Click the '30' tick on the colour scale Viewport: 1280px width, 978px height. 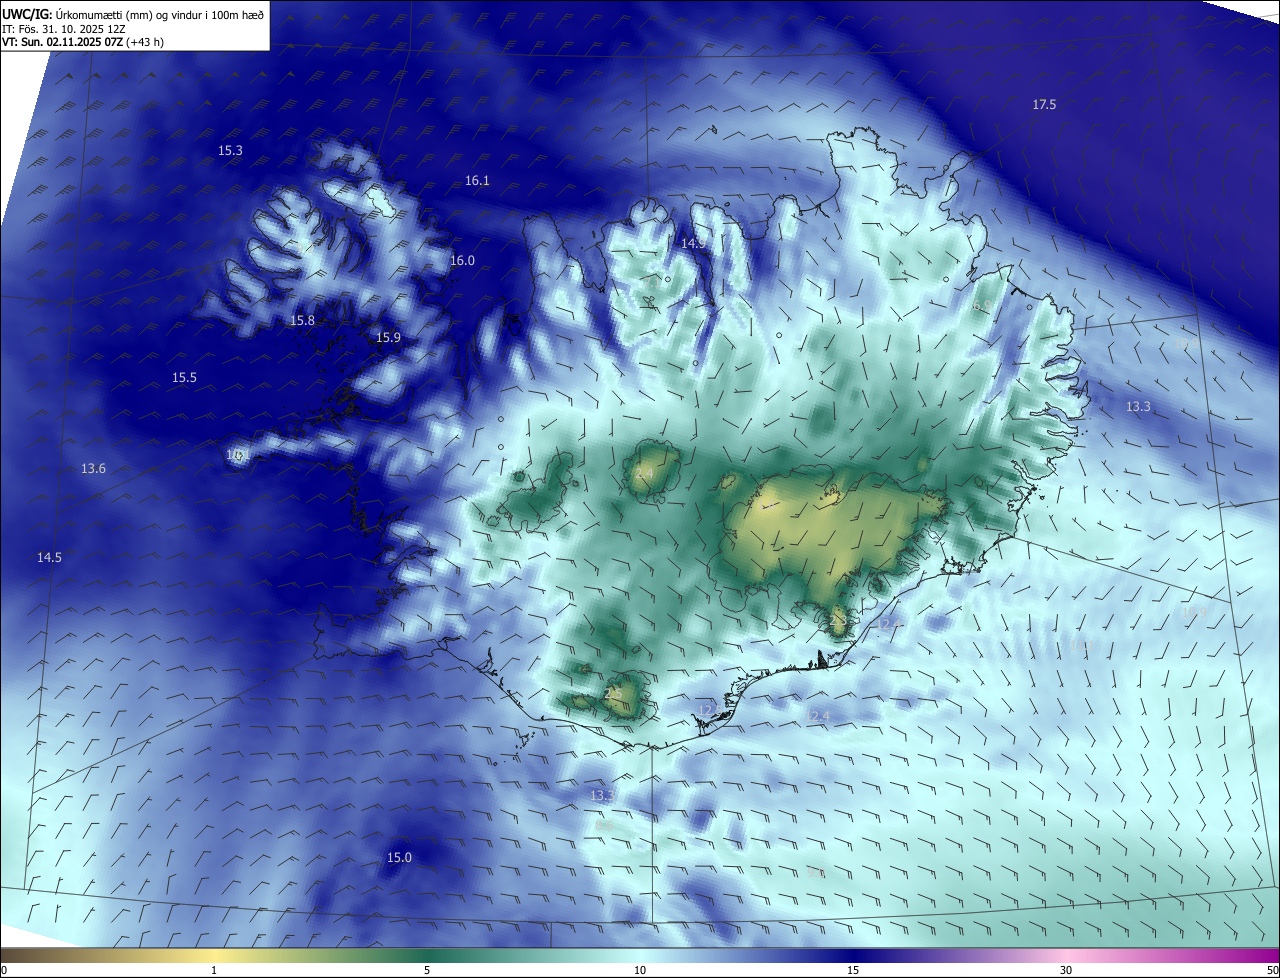[x=1066, y=970]
